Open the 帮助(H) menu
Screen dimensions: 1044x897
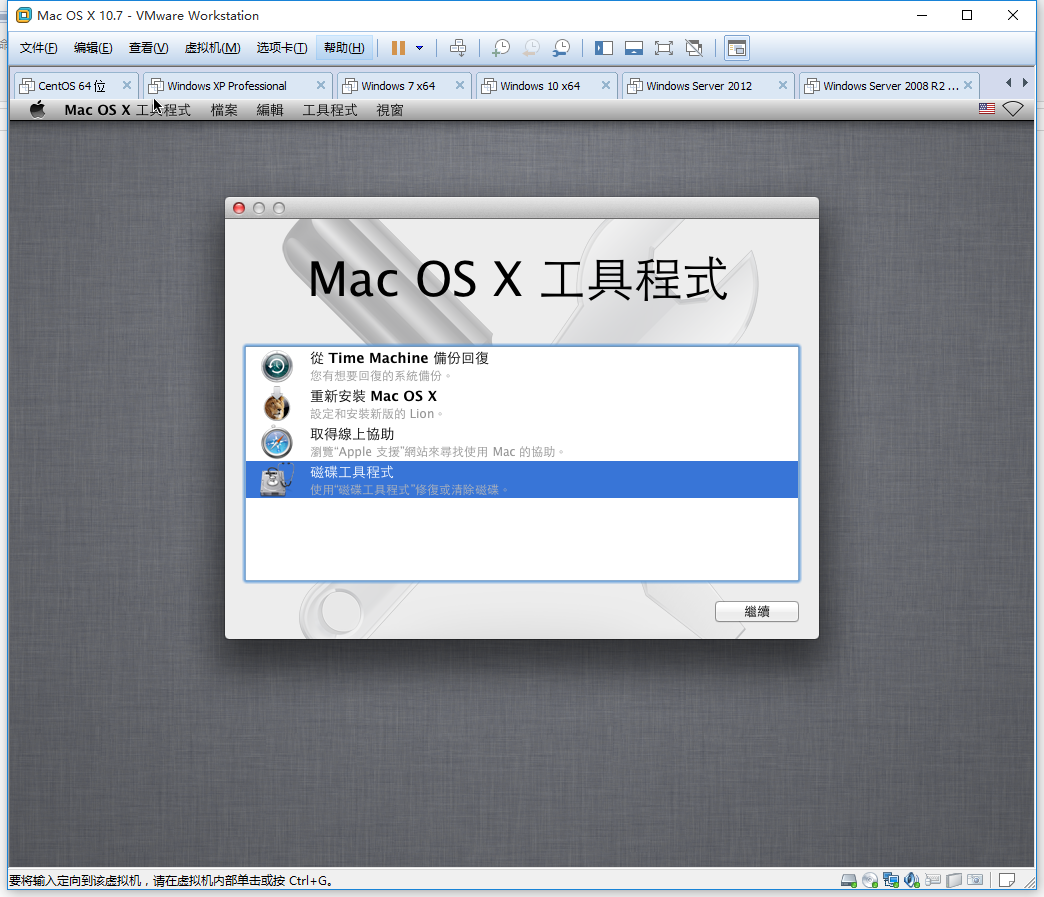point(344,48)
